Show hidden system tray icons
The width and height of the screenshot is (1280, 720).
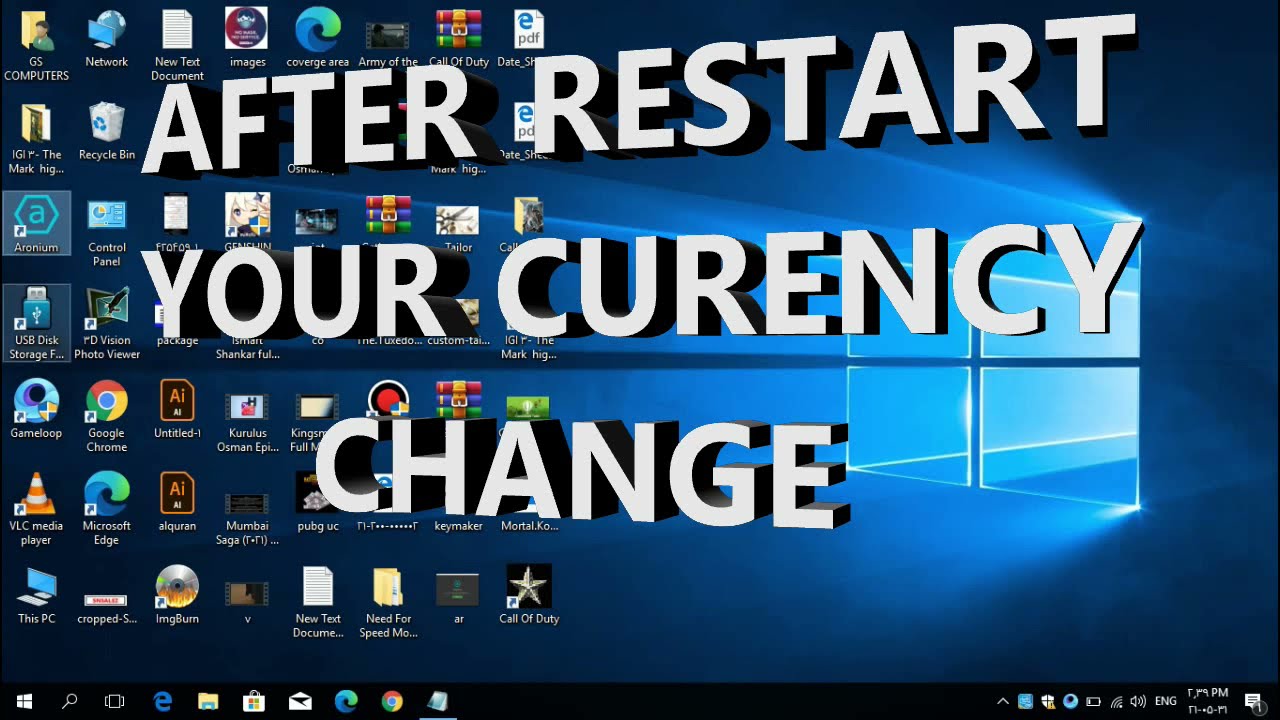point(1003,701)
